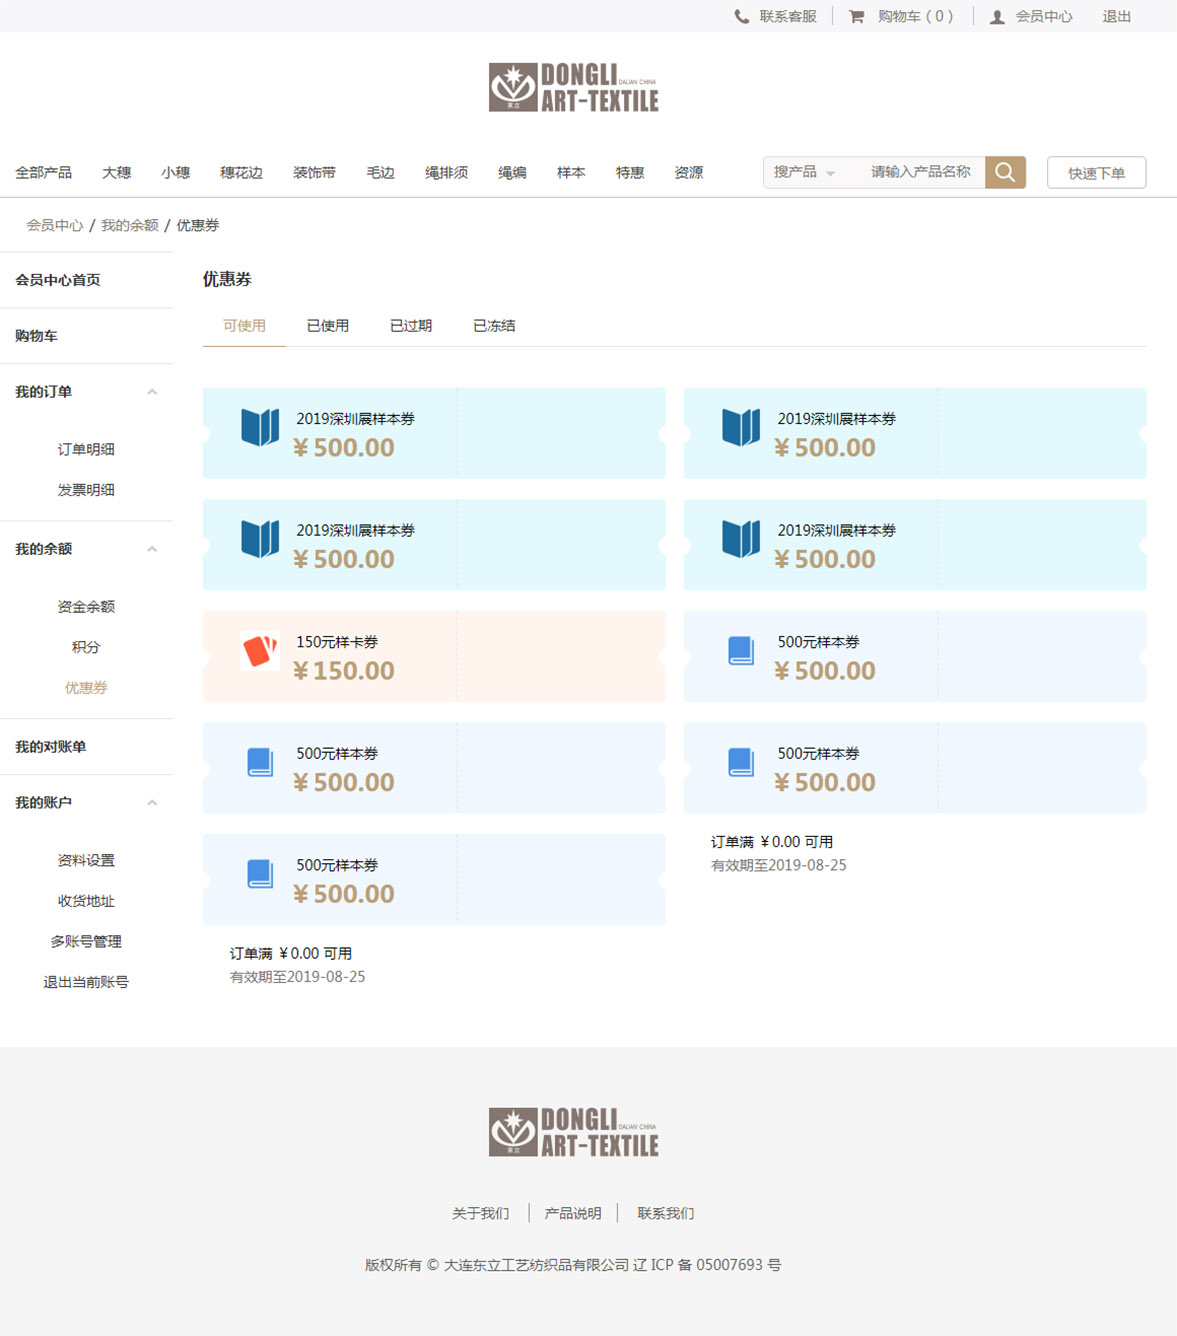Switch to the 已使用 coupon tab
Image resolution: width=1177 pixels, height=1336 pixels.
[327, 326]
